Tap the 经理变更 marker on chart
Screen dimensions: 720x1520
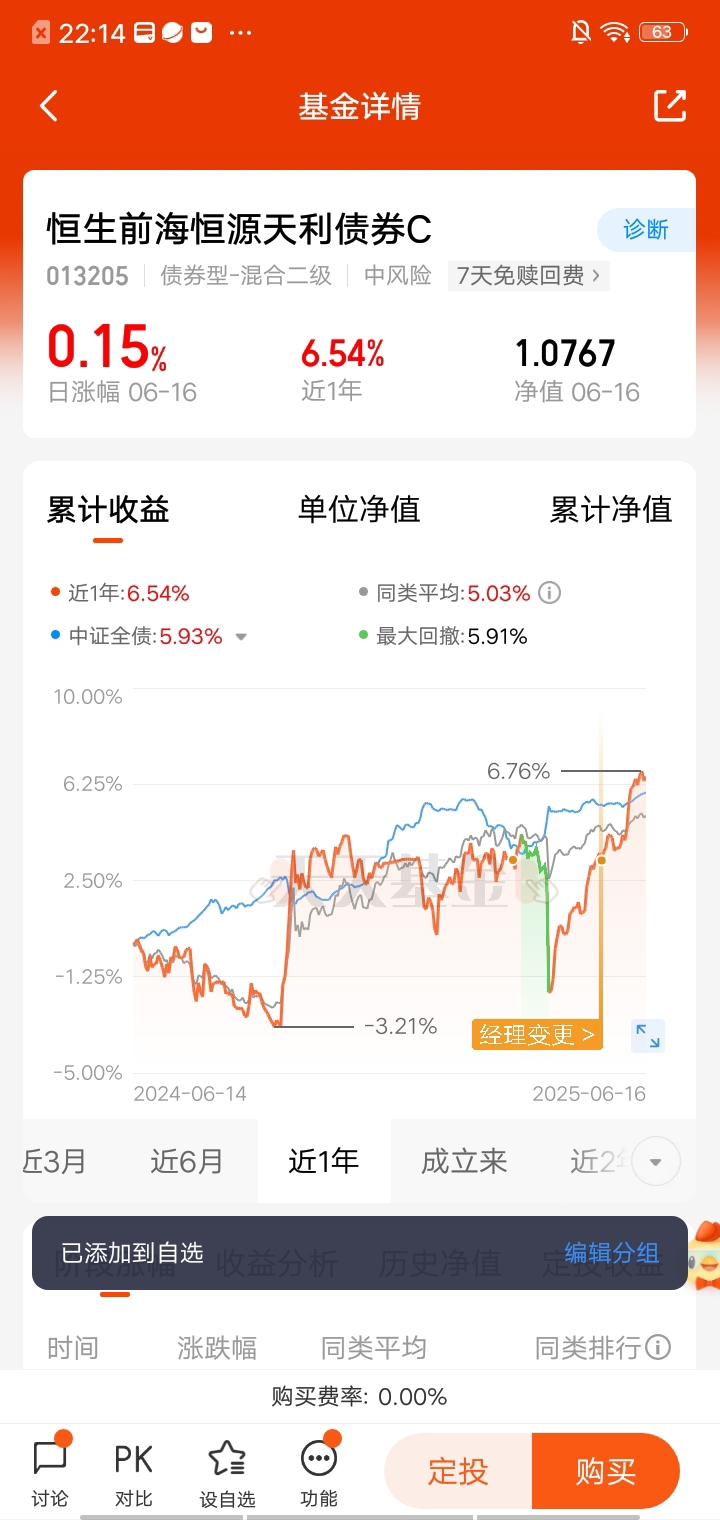(x=537, y=1034)
